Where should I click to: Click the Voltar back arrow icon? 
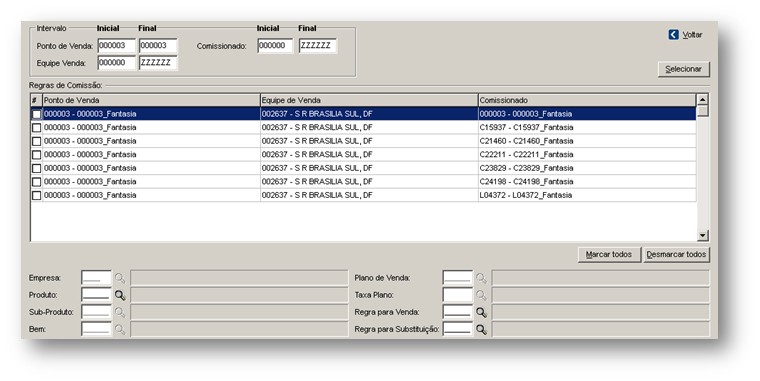673,34
